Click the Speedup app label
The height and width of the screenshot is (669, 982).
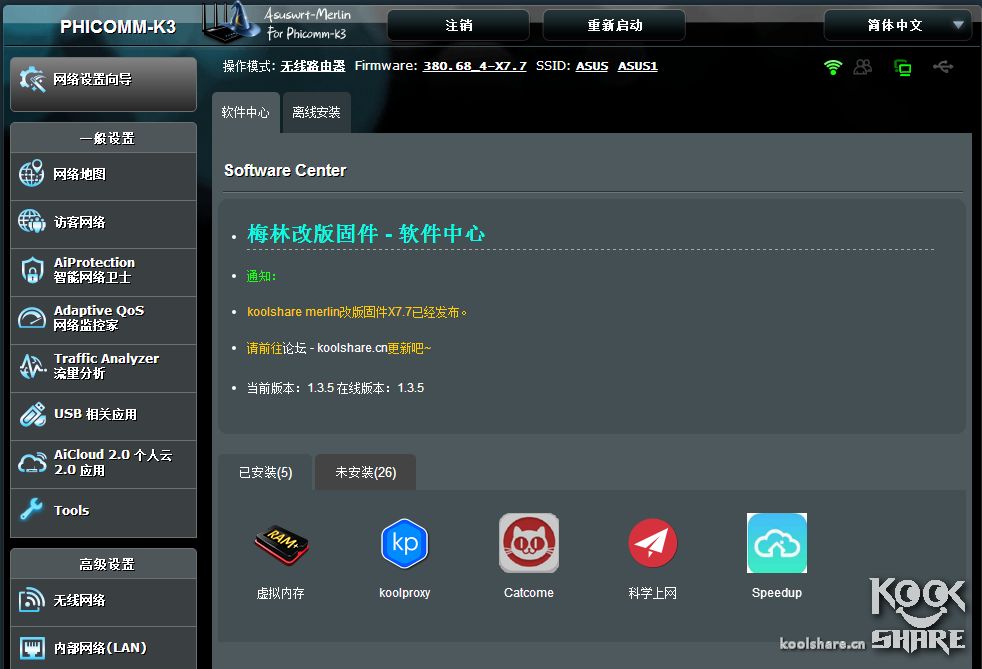pyautogui.click(x=777, y=593)
